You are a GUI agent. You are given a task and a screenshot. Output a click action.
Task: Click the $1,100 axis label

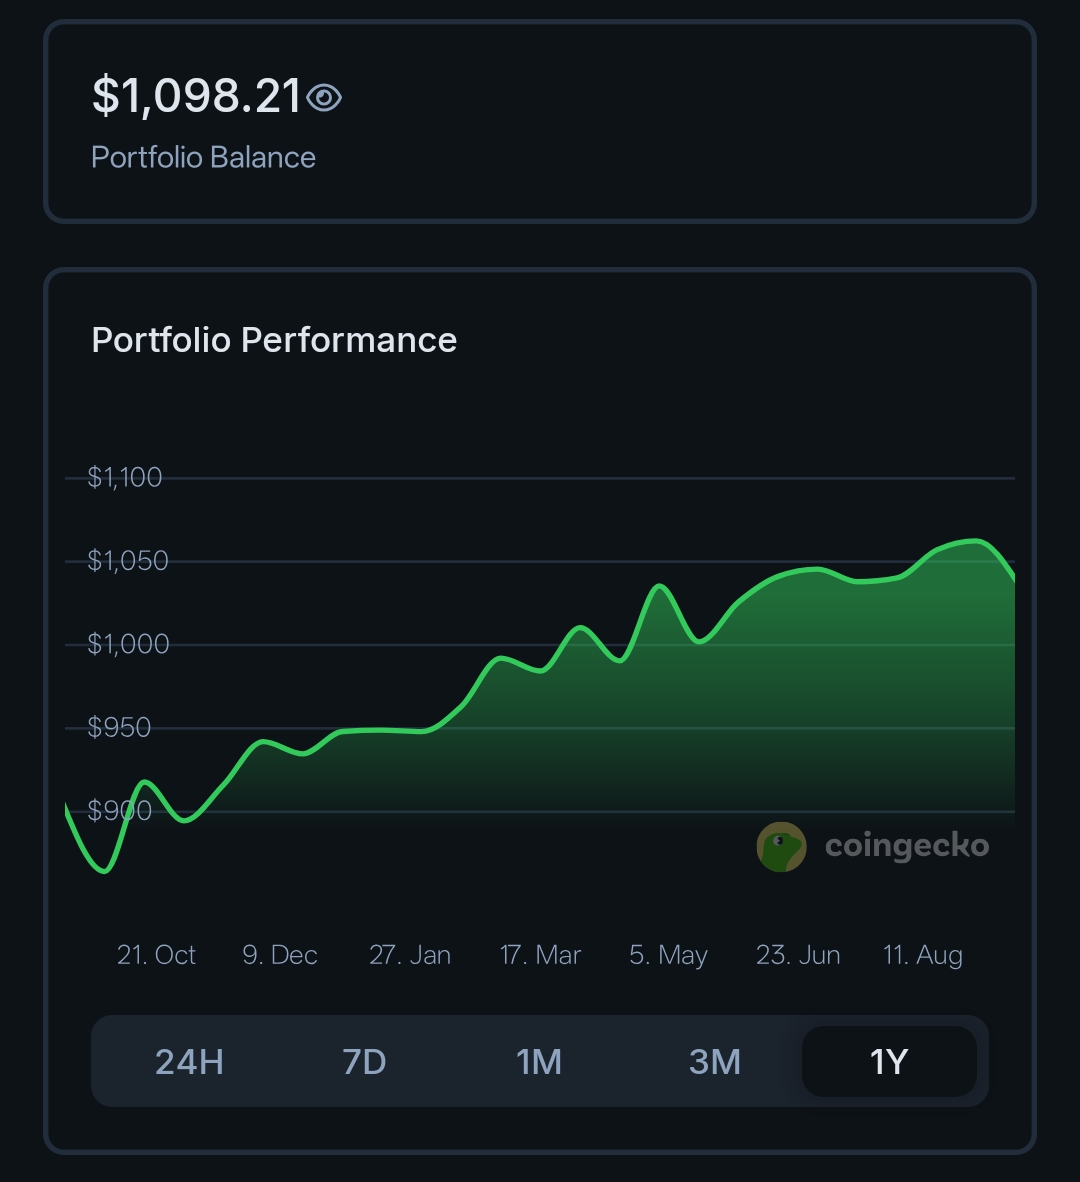(125, 478)
